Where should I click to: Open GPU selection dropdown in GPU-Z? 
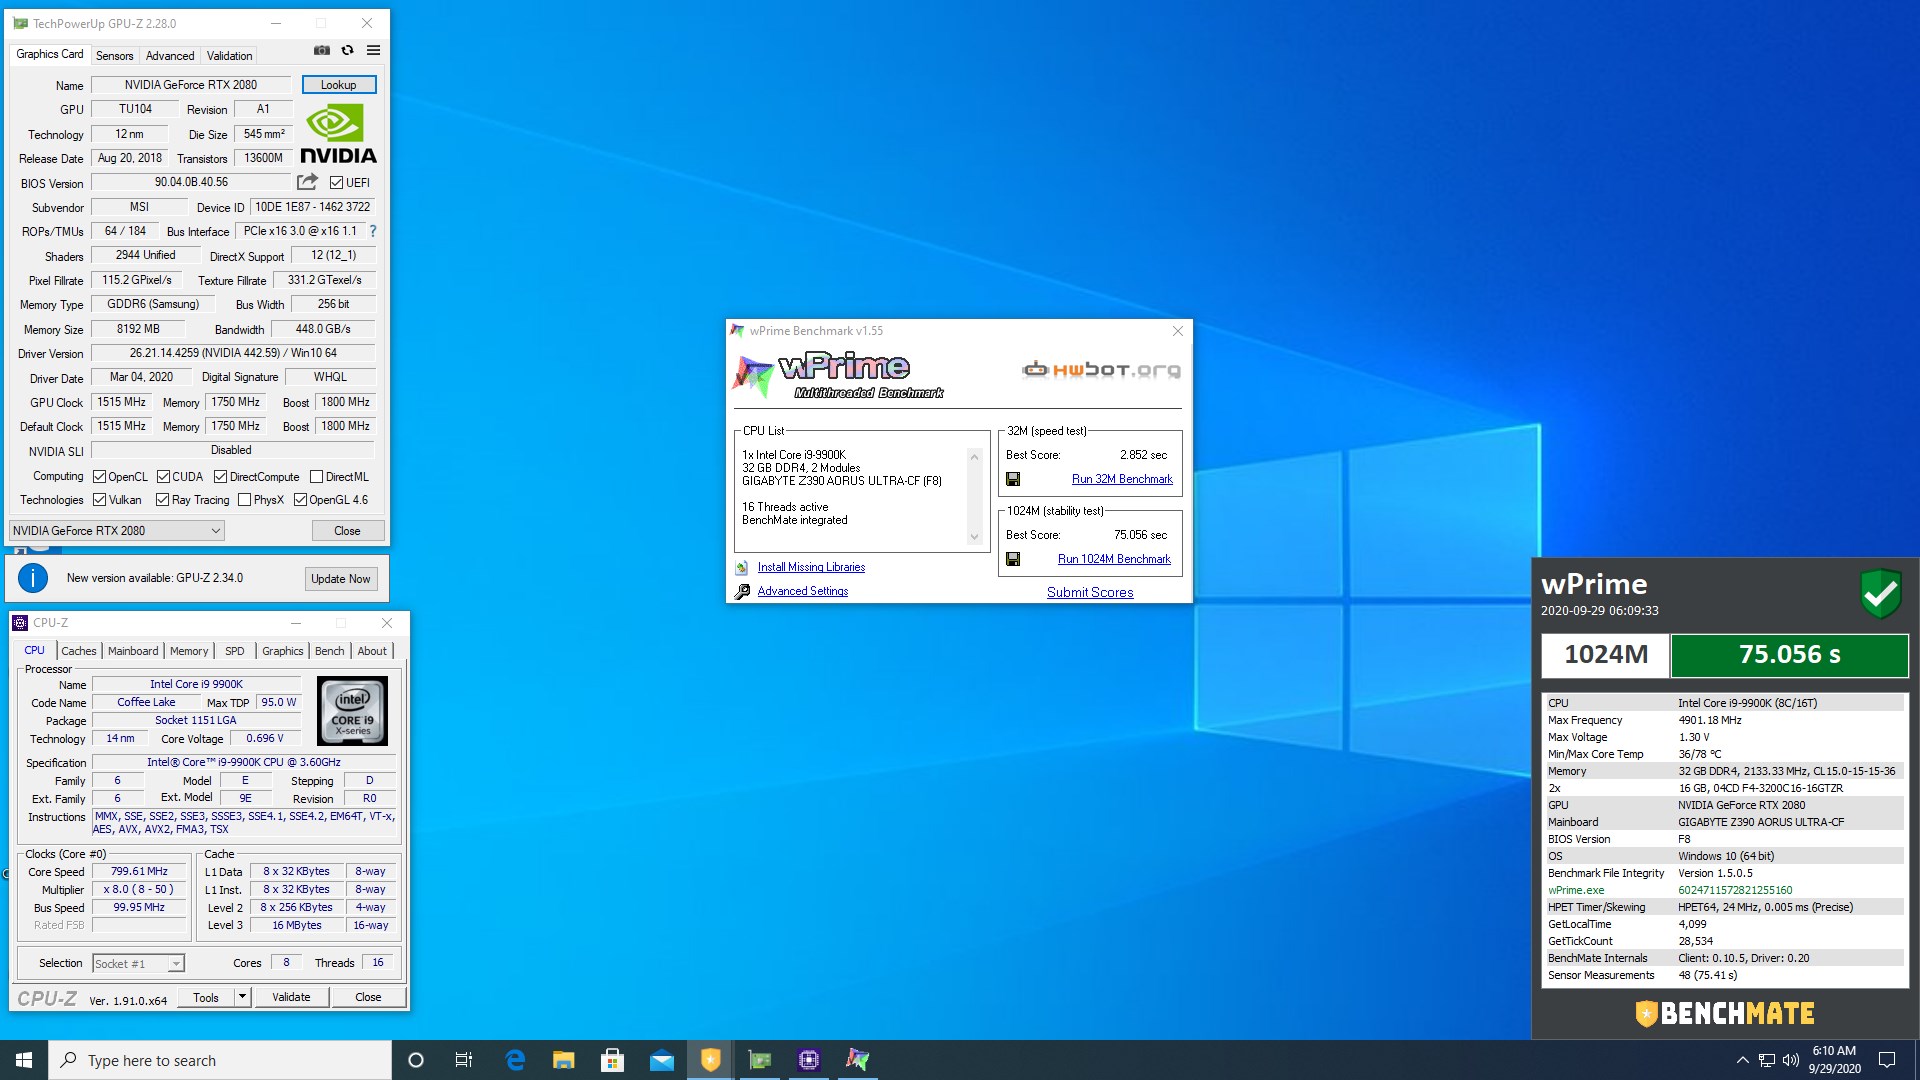pos(117,531)
